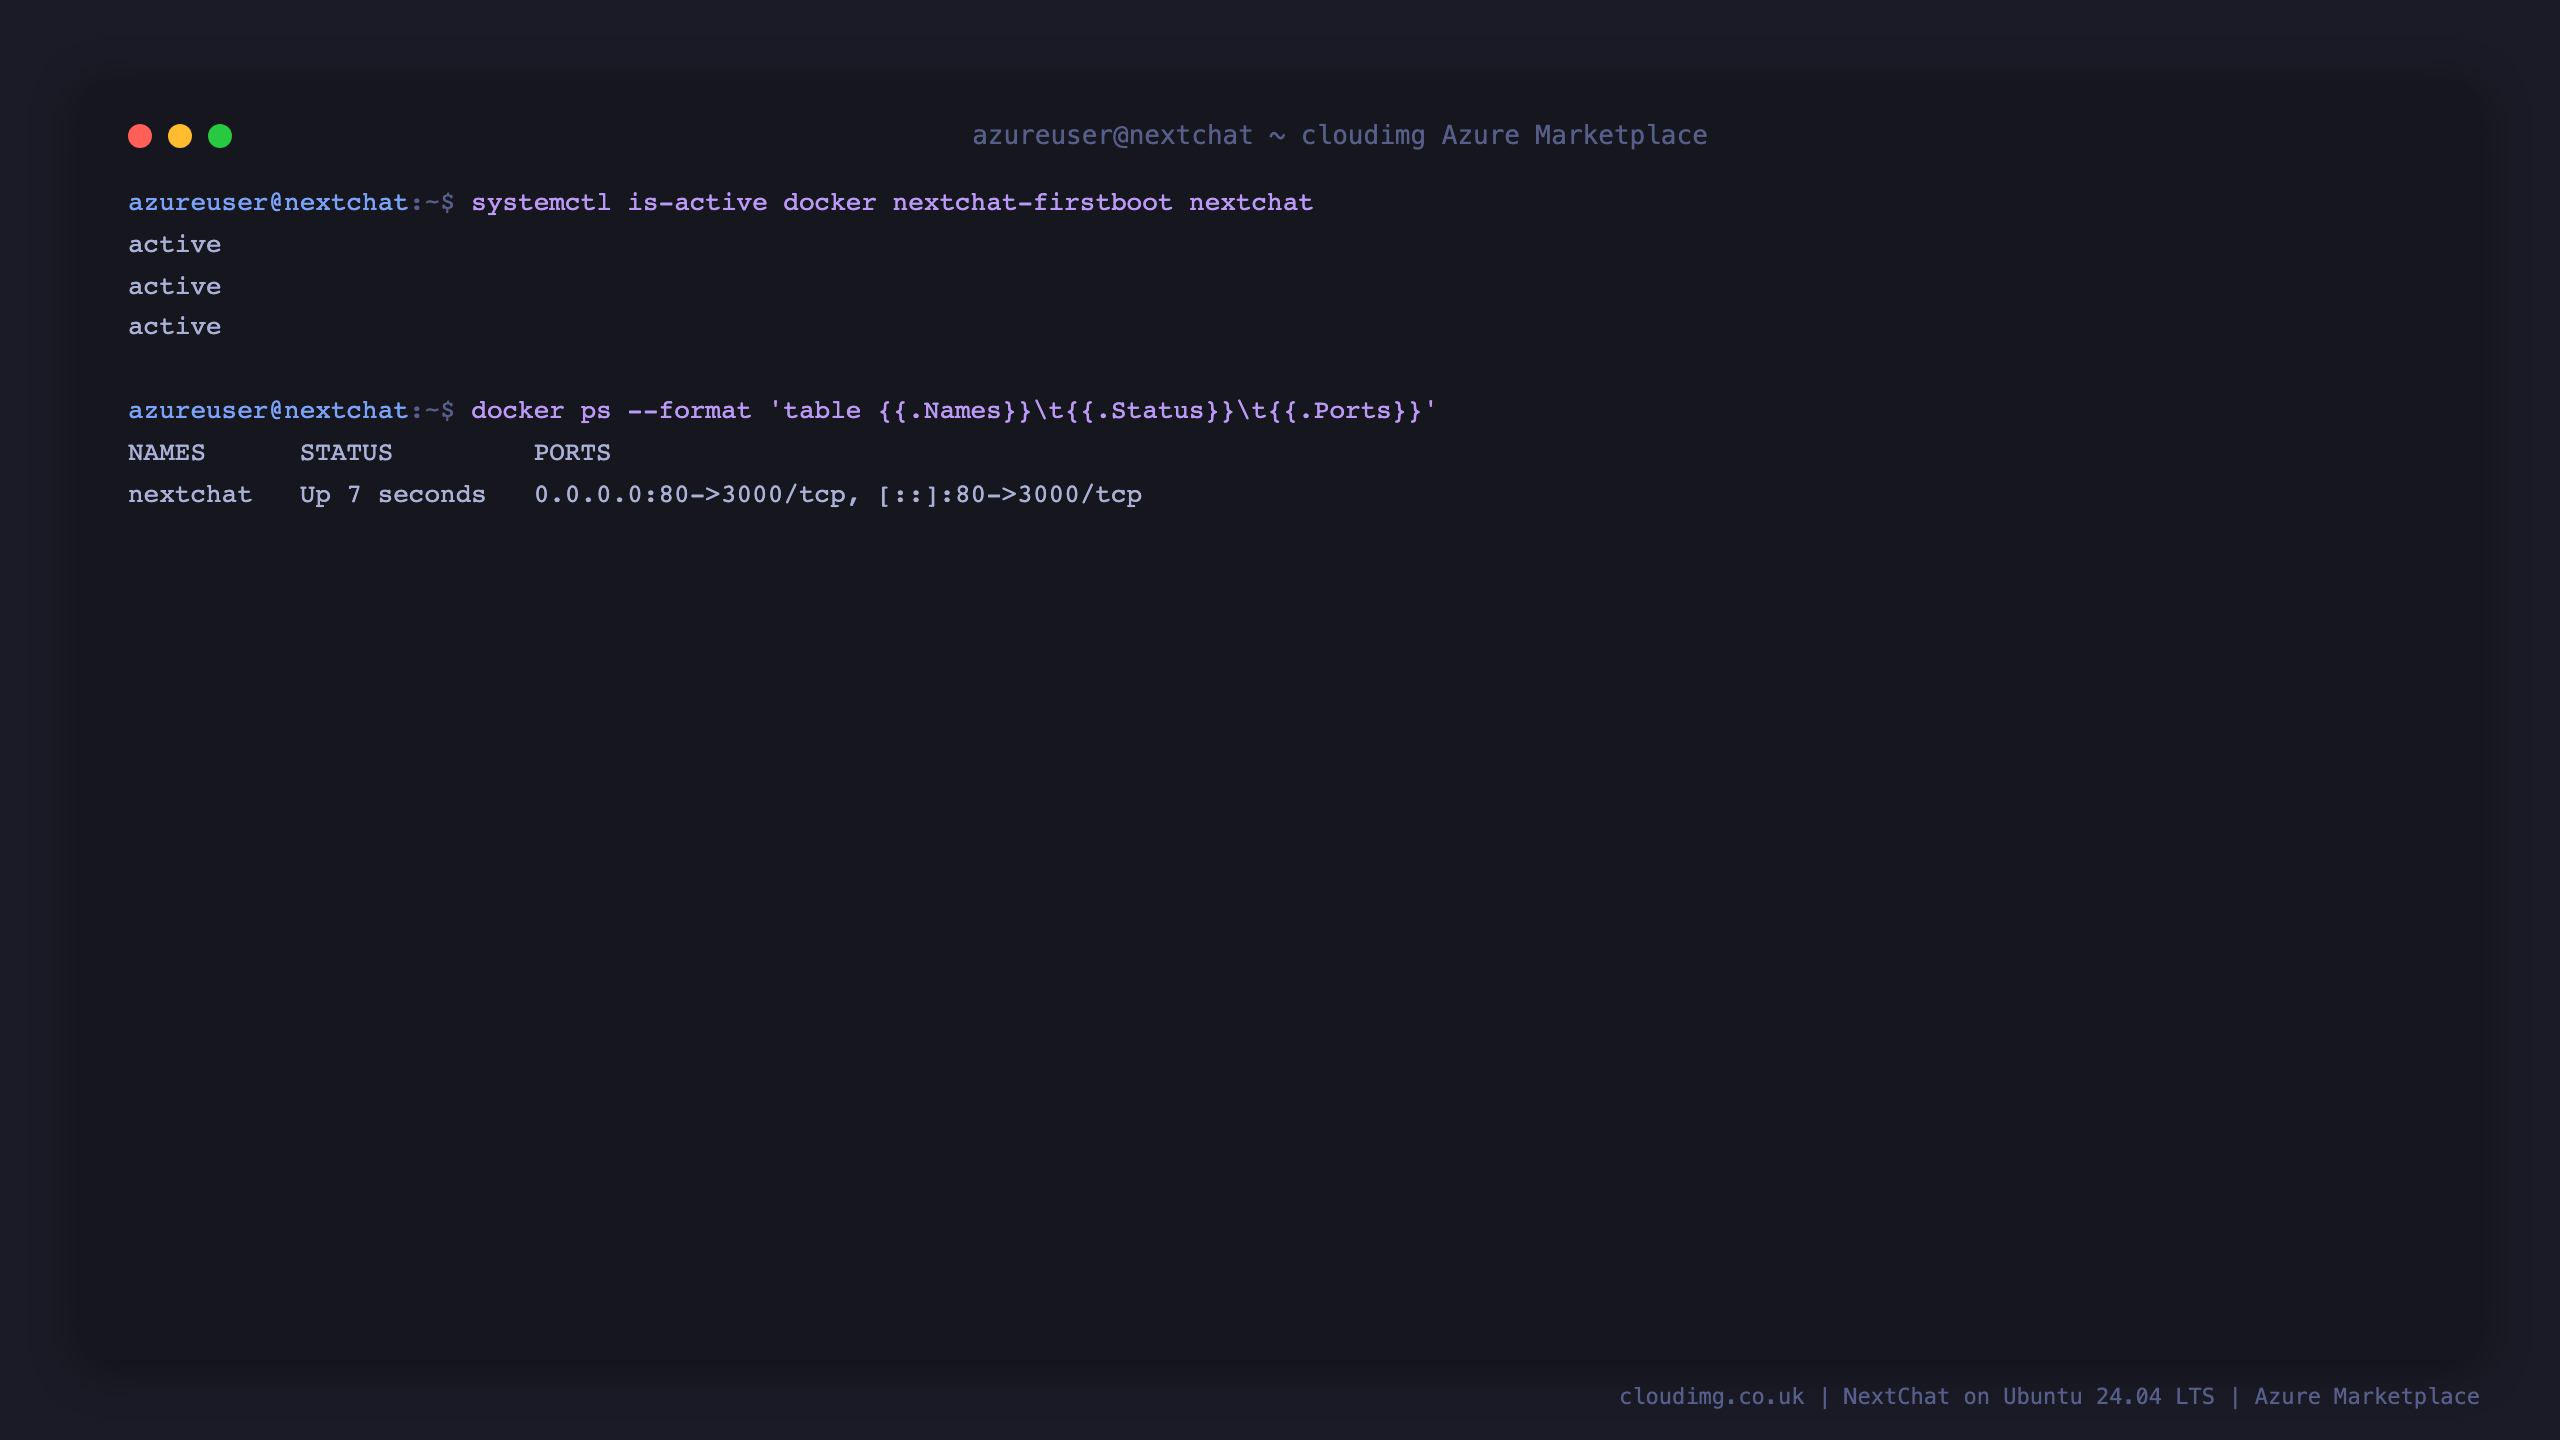Image resolution: width=2560 pixels, height=1440 pixels.
Task: Click the 'systemctl is-active docker nextchat-firstboot nextchat' command
Action: [892, 202]
